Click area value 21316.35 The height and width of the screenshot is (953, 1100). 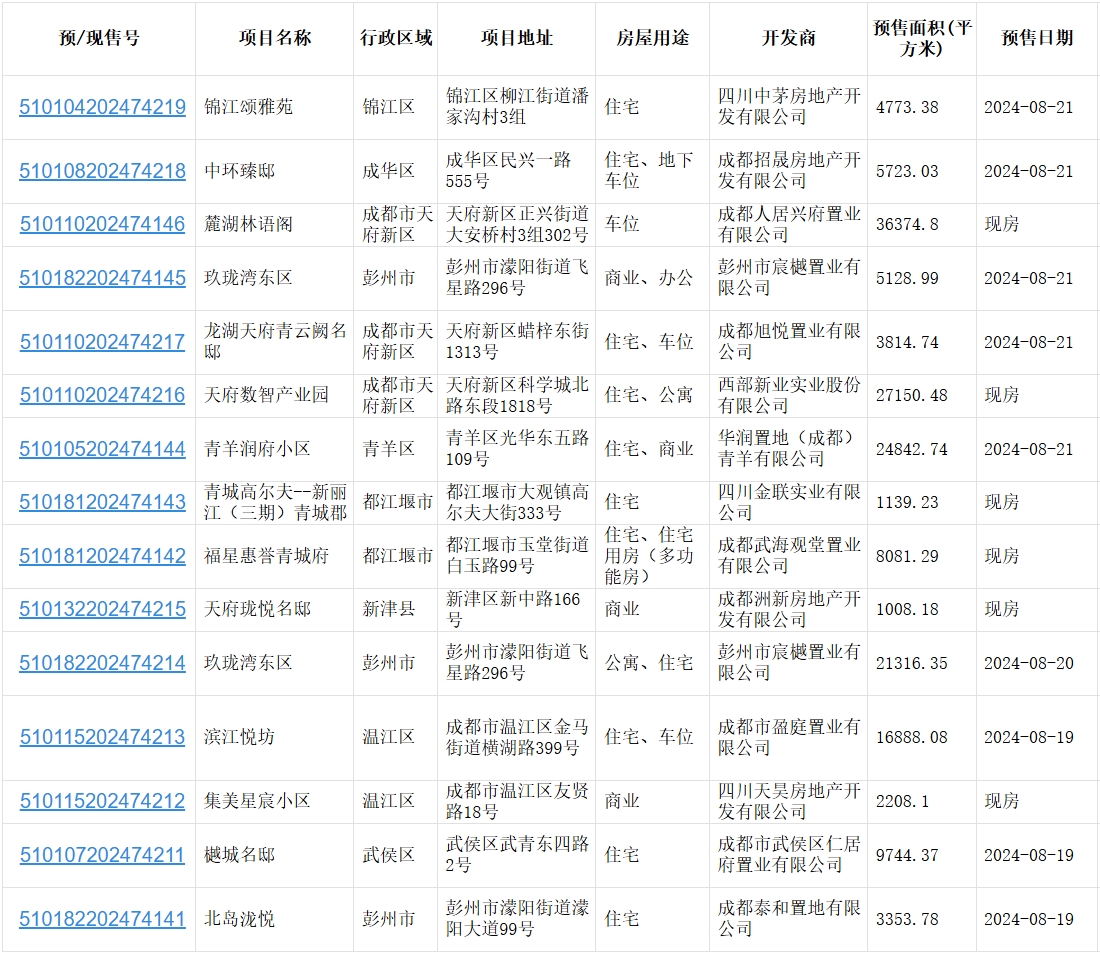912,663
